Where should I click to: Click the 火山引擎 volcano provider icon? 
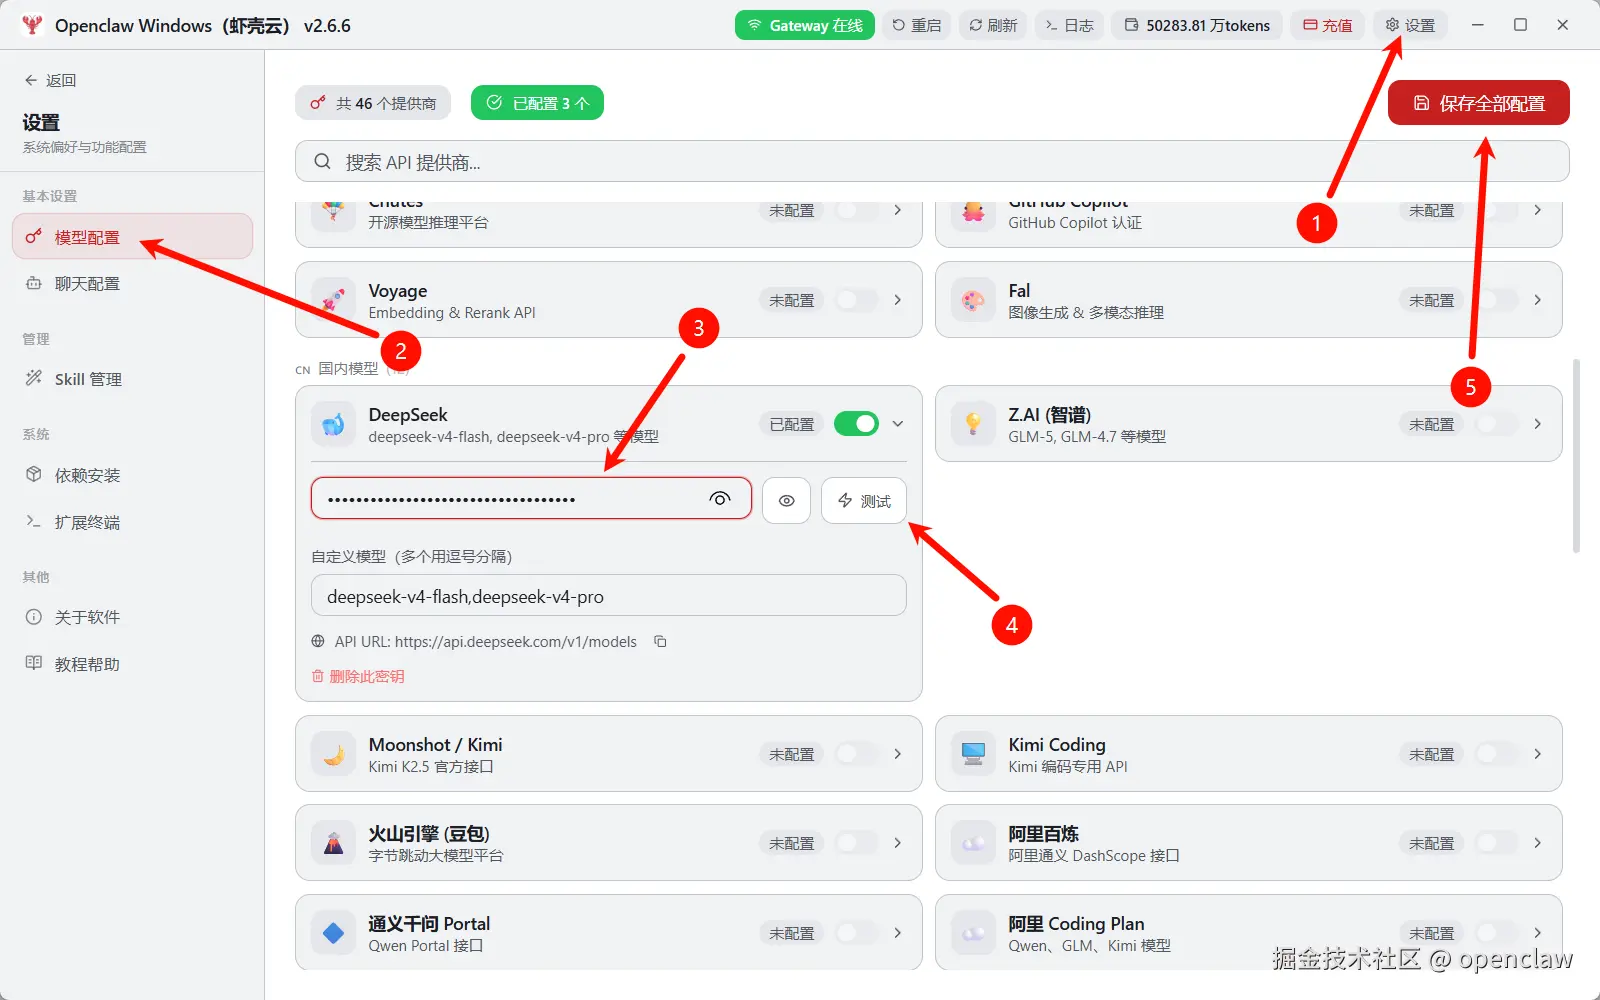334,843
